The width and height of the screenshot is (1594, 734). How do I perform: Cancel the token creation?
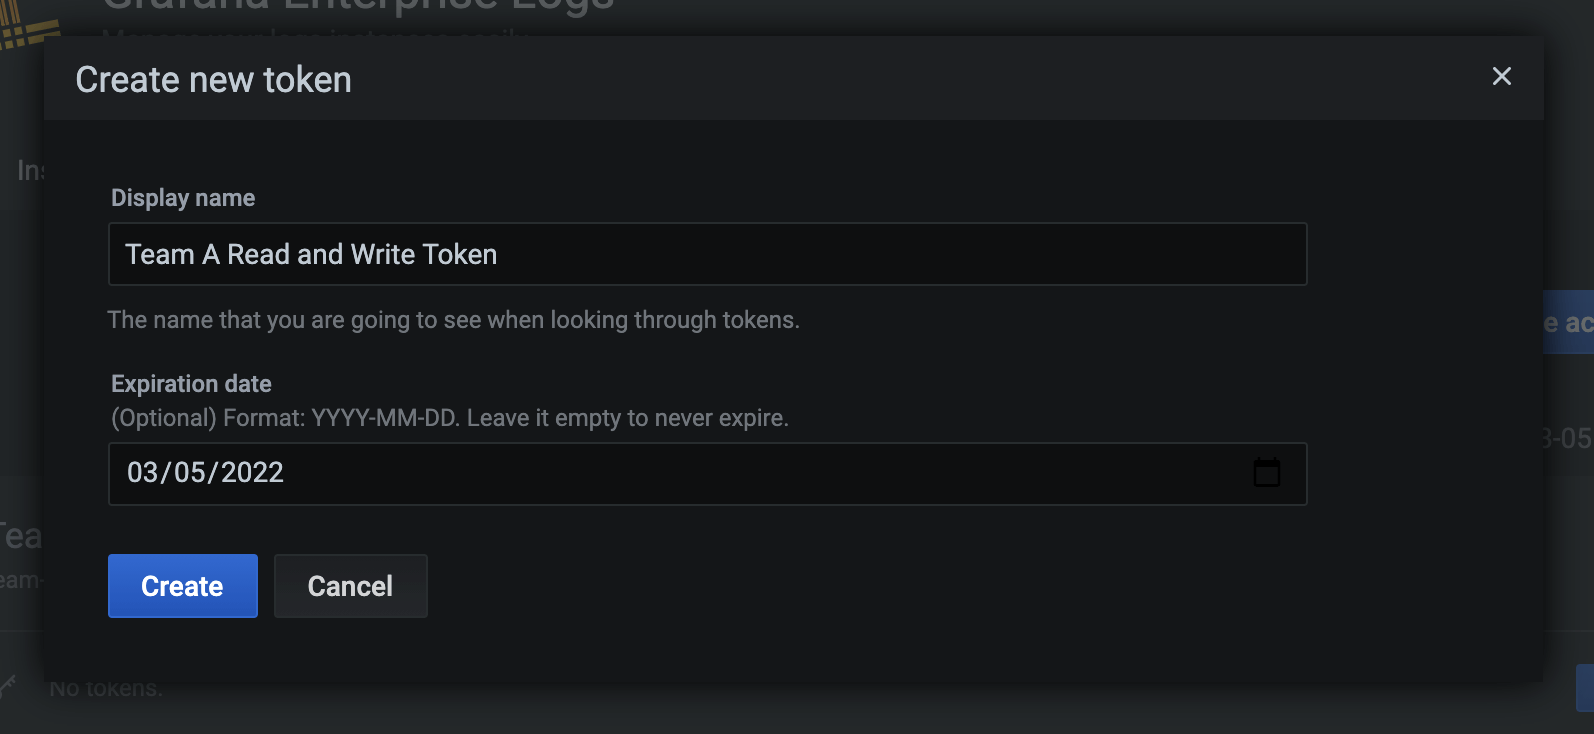[x=350, y=586]
